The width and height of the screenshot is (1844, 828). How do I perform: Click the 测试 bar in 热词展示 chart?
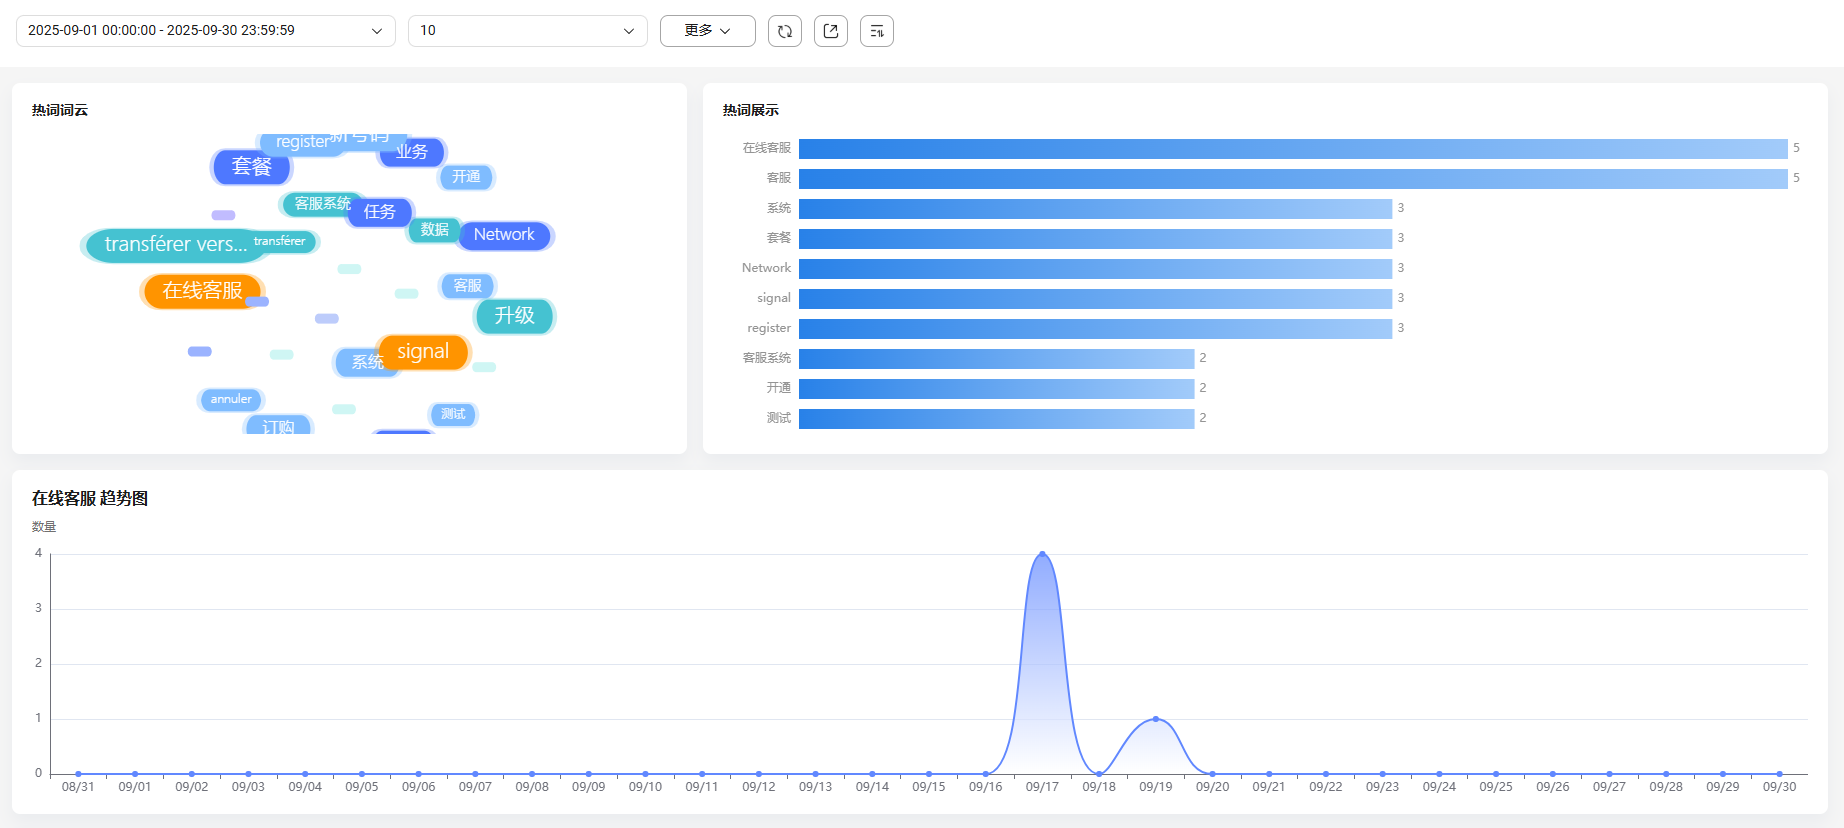coord(997,419)
